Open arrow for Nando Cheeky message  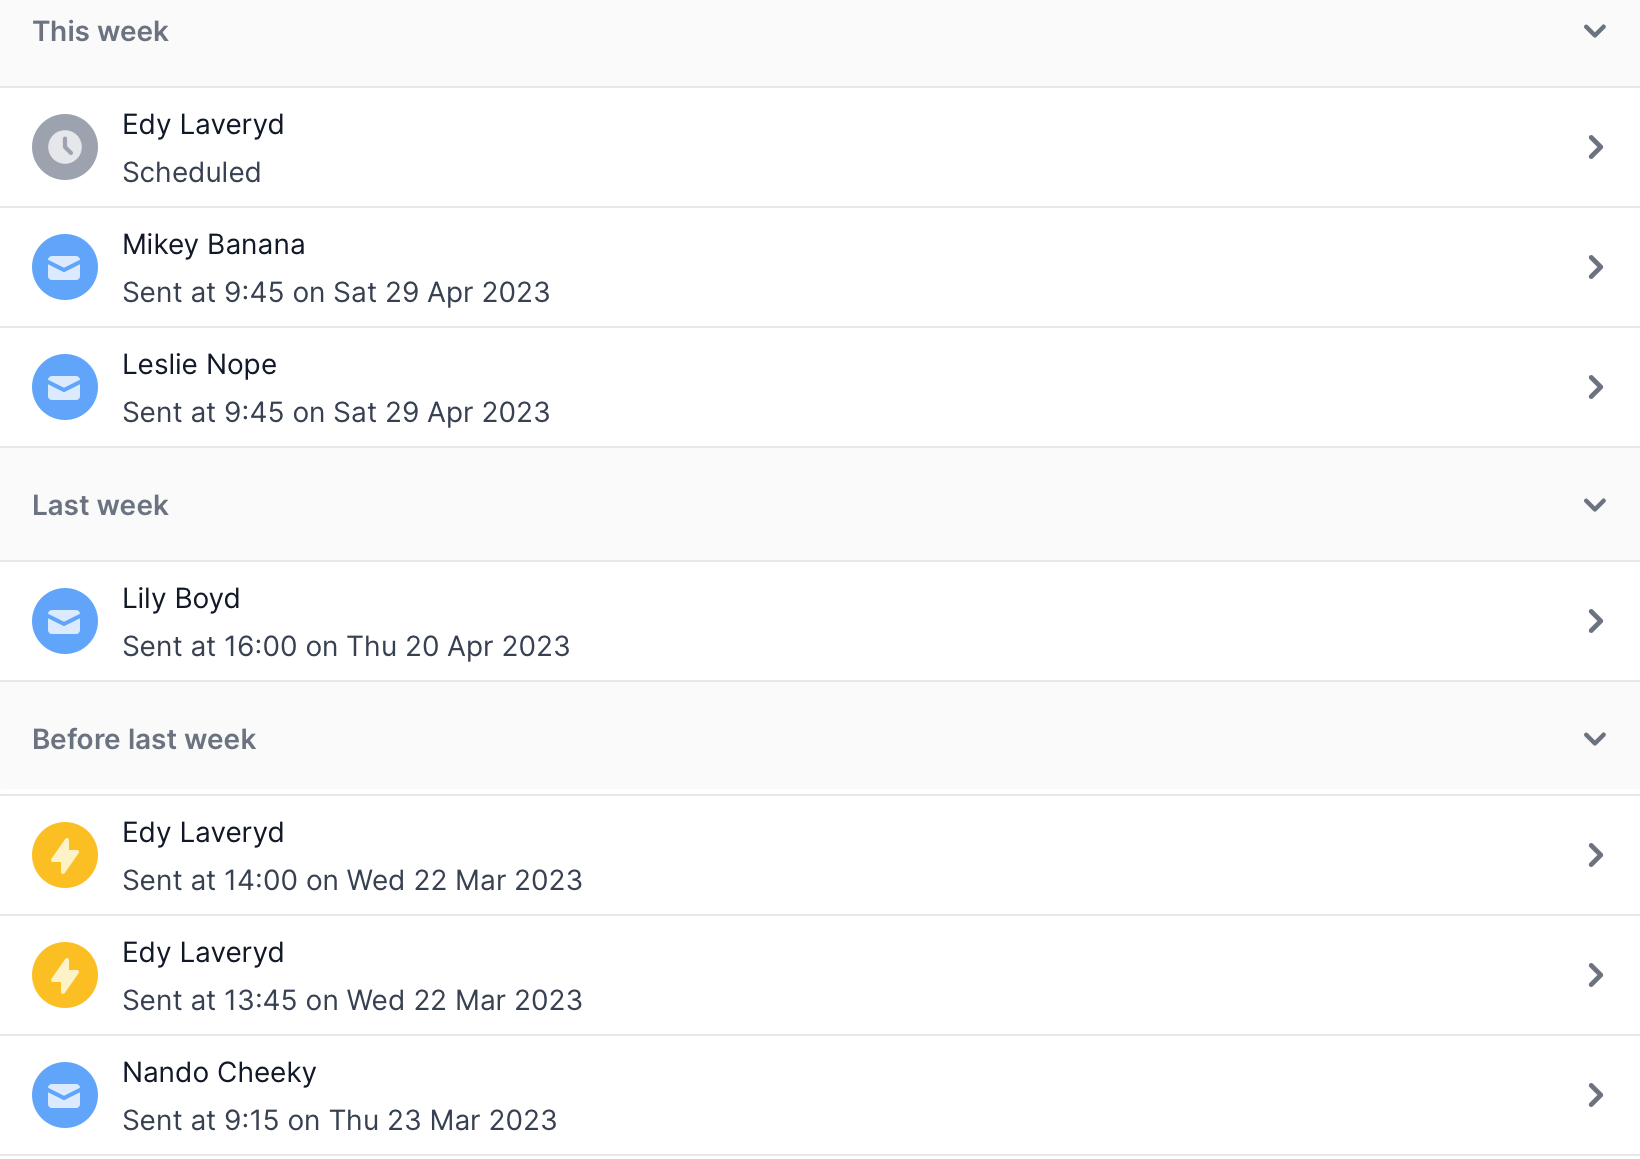coord(1595,1095)
